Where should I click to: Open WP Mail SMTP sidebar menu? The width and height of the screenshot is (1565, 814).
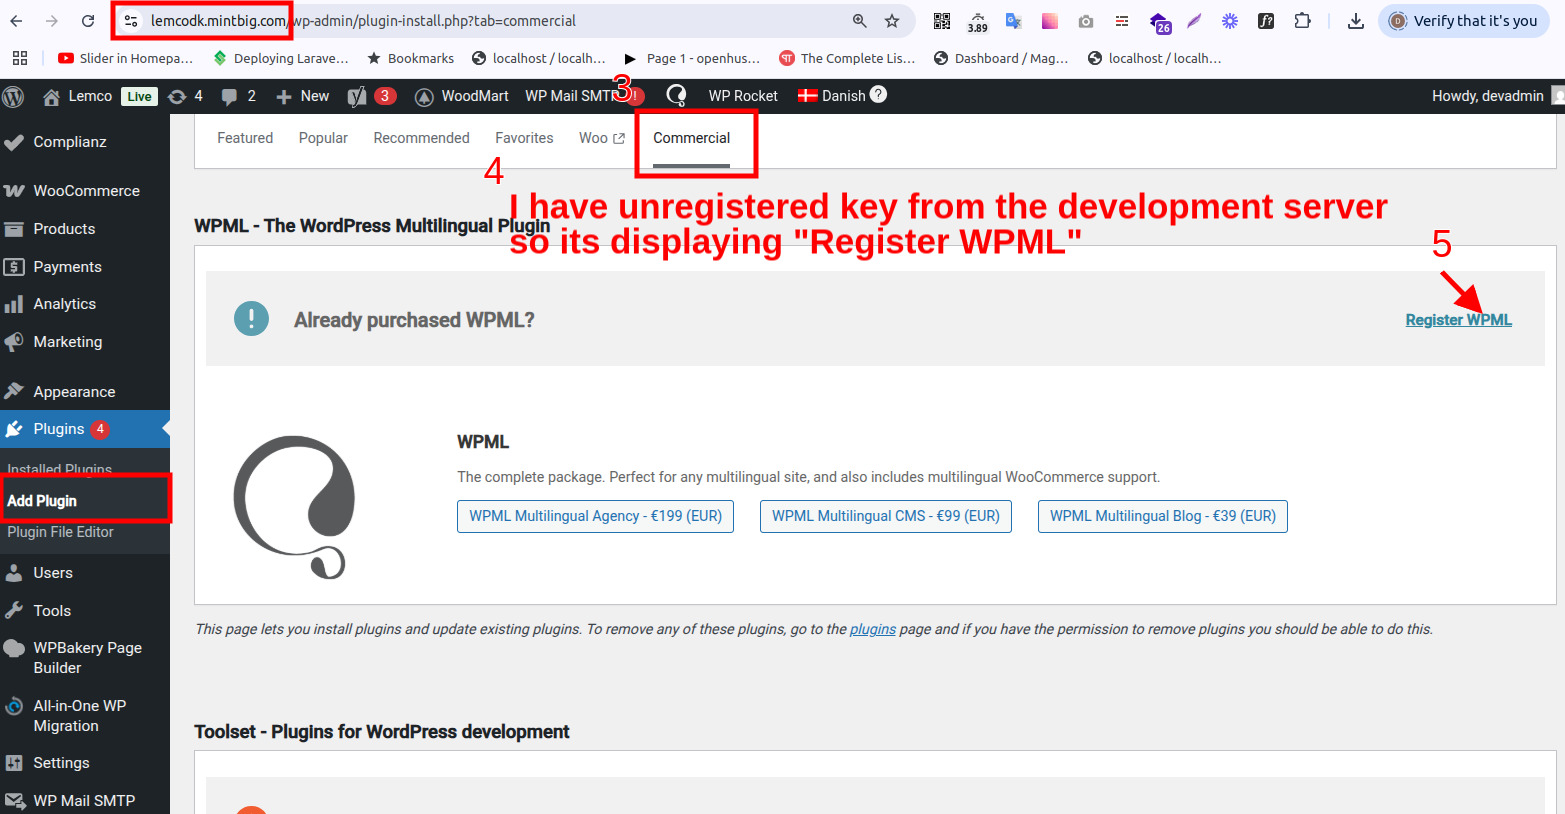85,801
